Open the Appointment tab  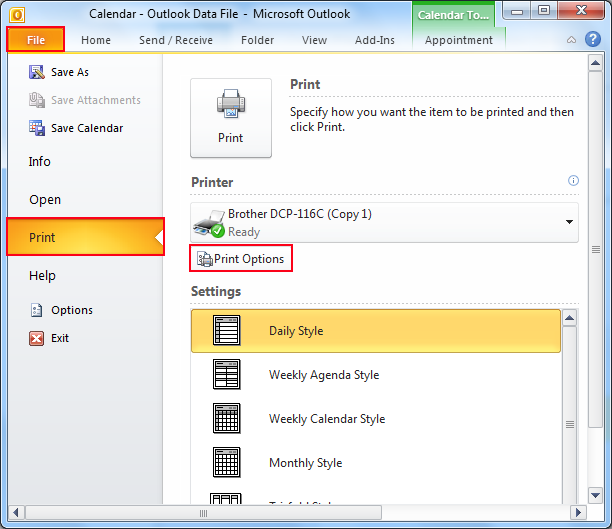point(459,40)
